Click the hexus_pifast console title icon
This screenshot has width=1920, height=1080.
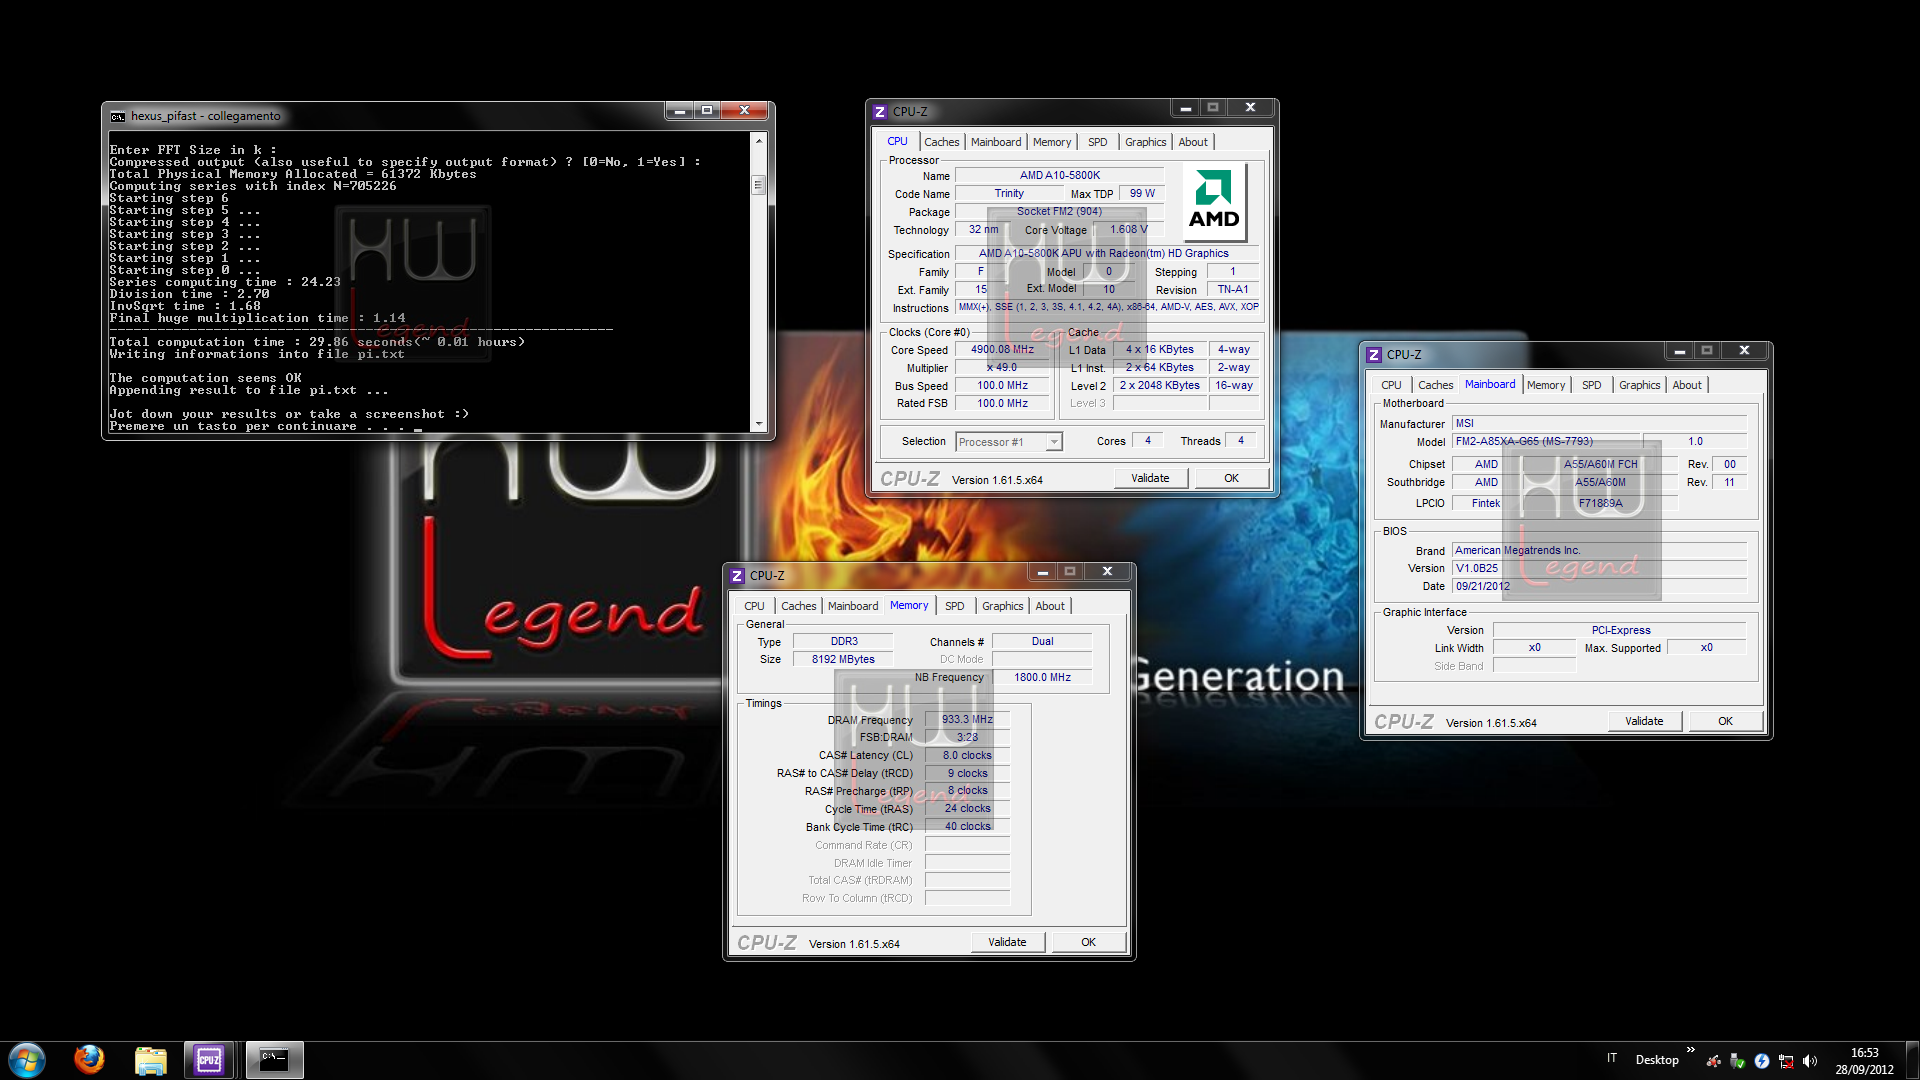point(118,116)
